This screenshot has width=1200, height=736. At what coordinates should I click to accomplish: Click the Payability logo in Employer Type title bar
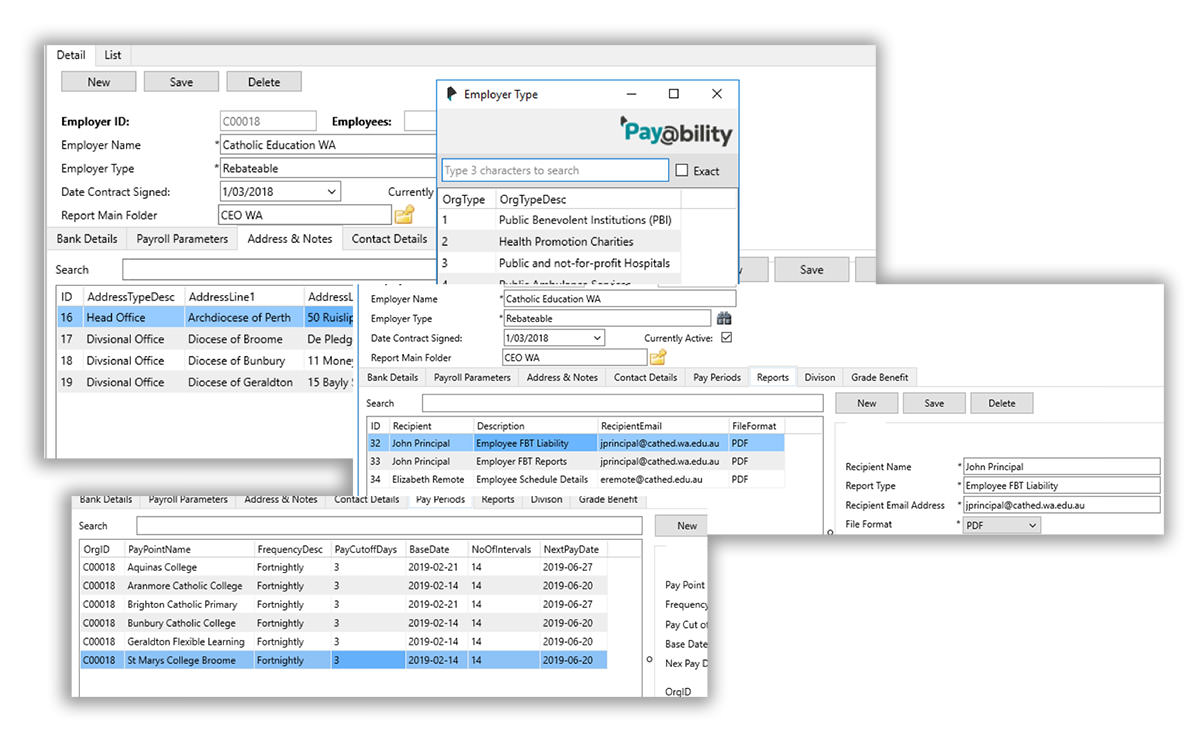453,94
